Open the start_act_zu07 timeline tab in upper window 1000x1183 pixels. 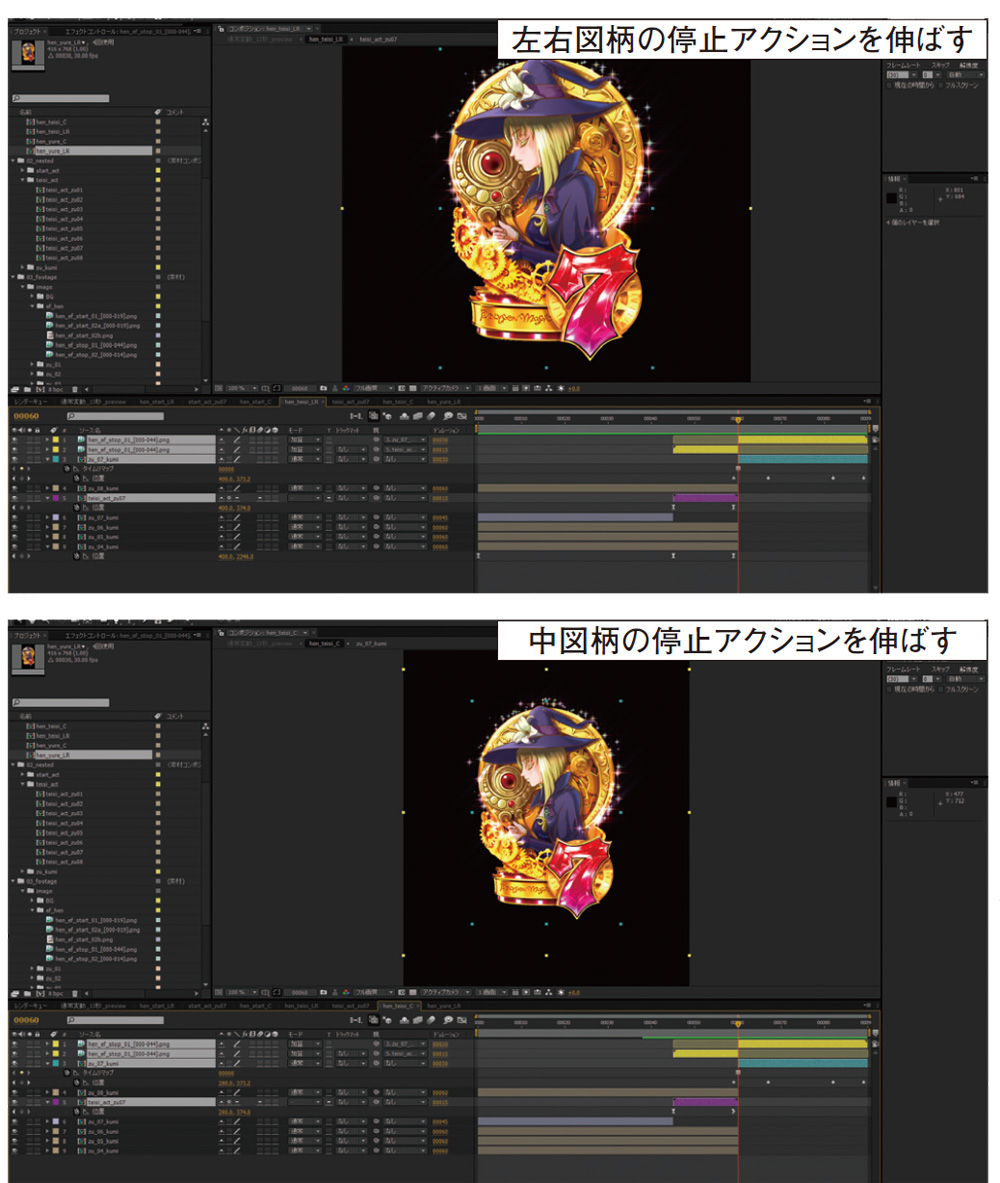coord(207,401)
